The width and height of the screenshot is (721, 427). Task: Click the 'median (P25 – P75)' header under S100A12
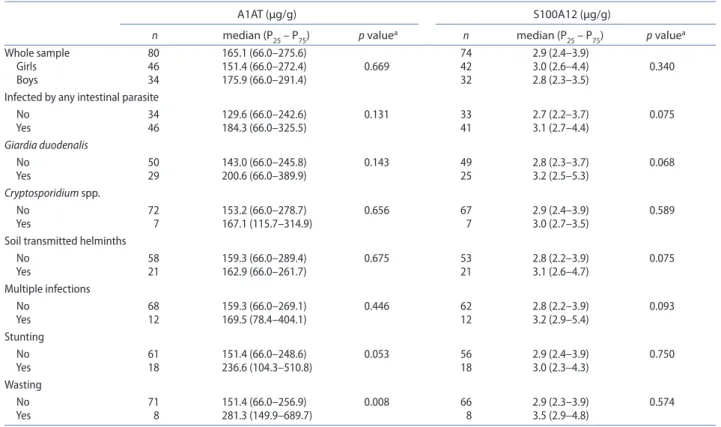pyautogui.click(x=560, y=36)
